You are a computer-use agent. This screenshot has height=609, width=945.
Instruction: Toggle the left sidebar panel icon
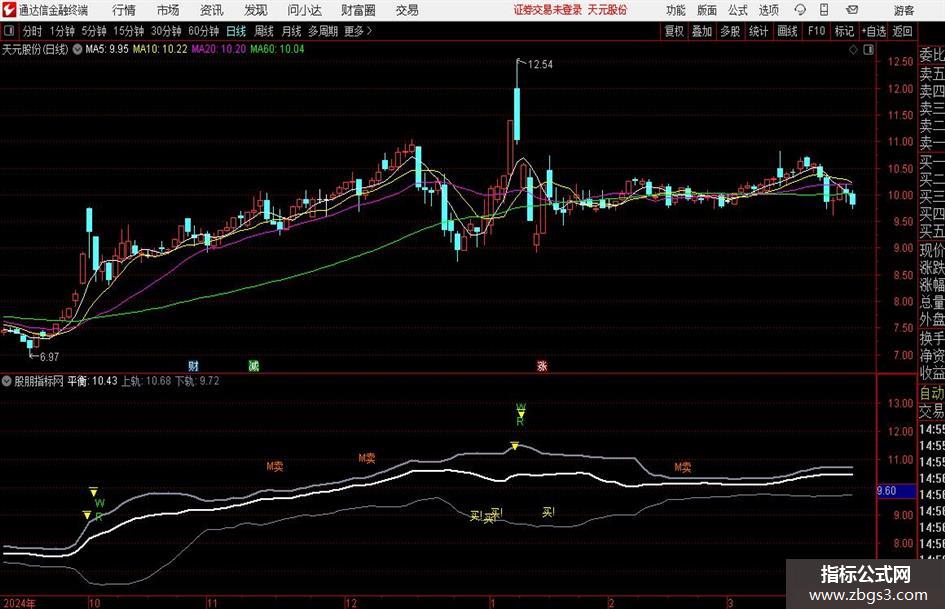[9, 31]
